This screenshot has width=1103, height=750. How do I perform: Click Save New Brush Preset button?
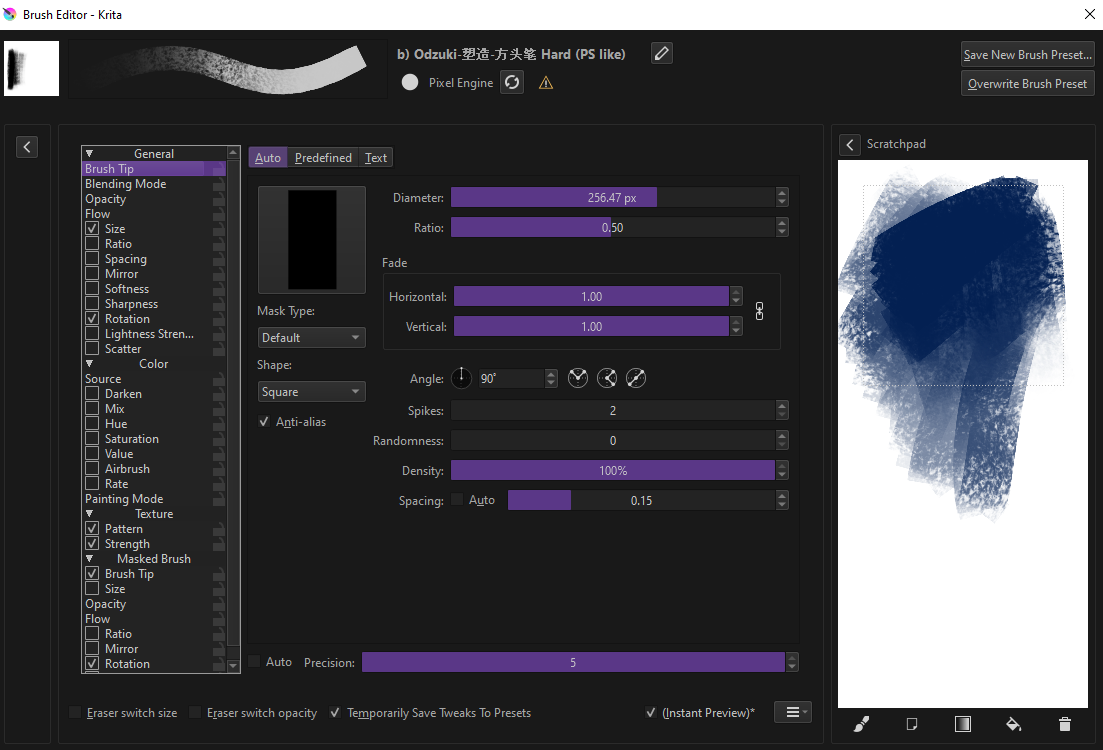tap(1027, 55)
